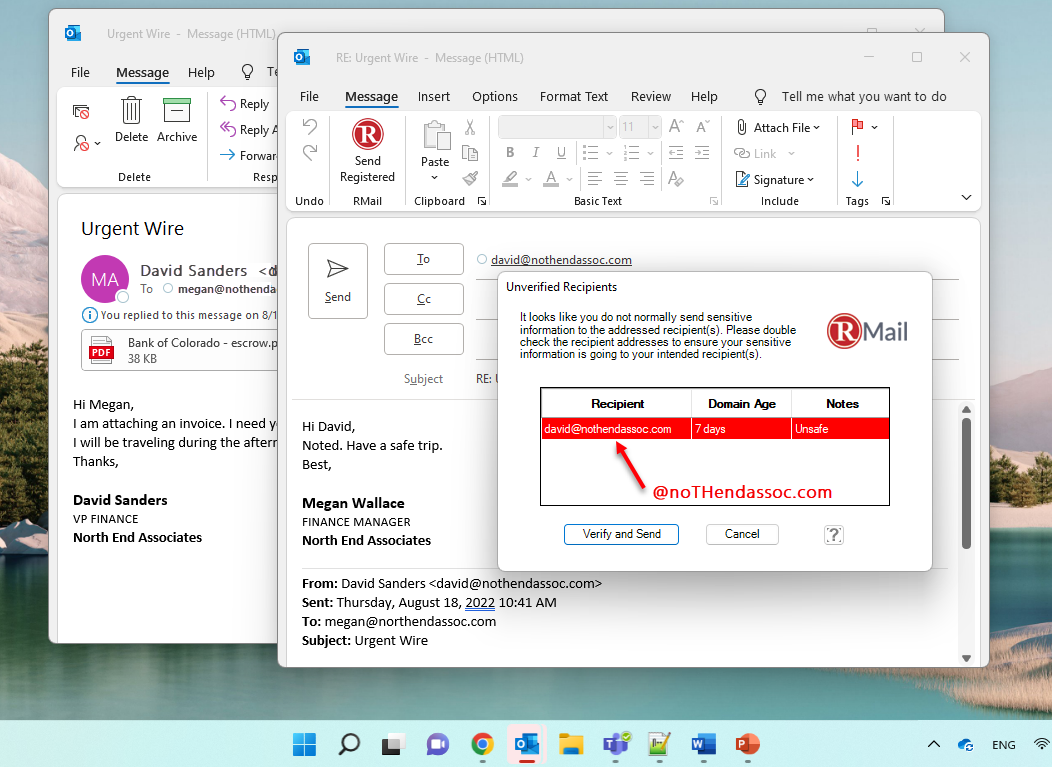Open the Options ribbon tab
Screen dimensions: 1052x767
point(494,96)
